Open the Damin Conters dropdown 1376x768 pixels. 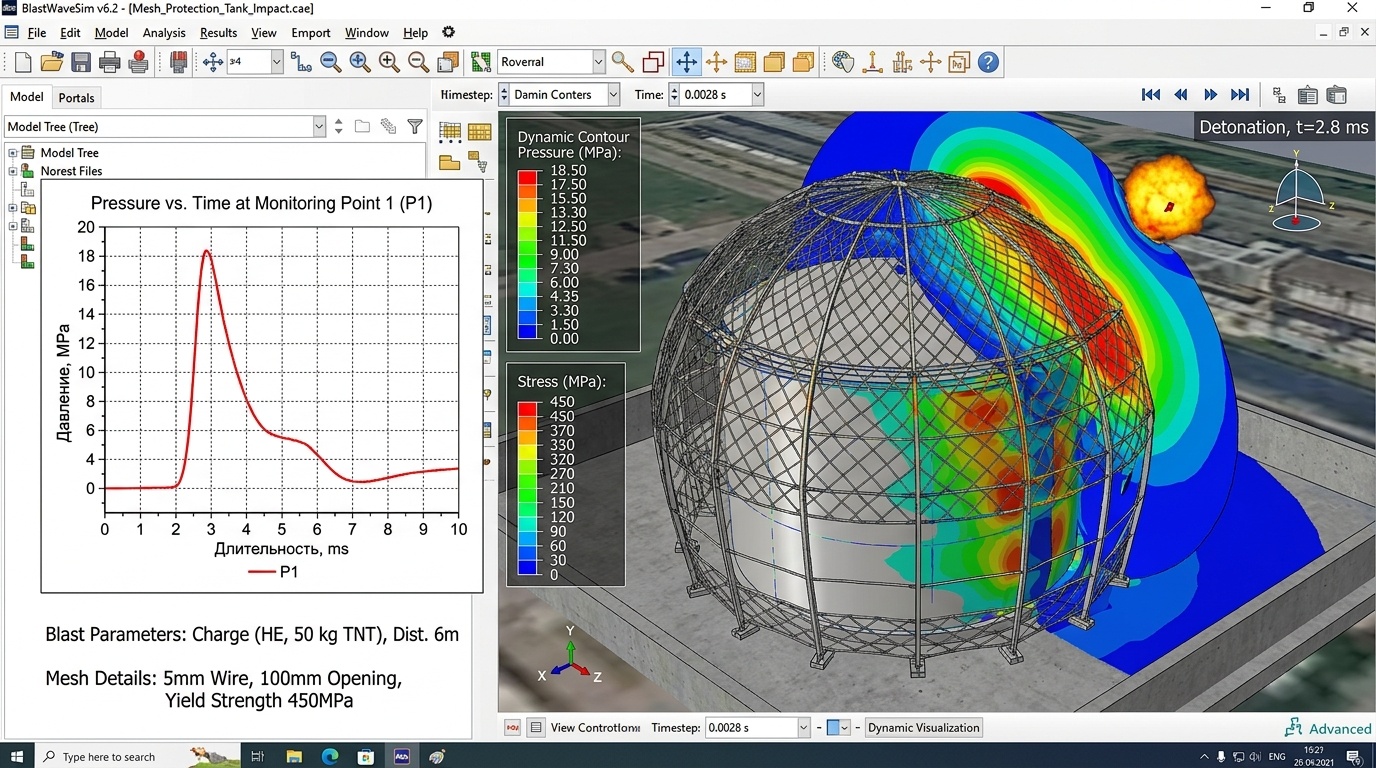(615, 95)
